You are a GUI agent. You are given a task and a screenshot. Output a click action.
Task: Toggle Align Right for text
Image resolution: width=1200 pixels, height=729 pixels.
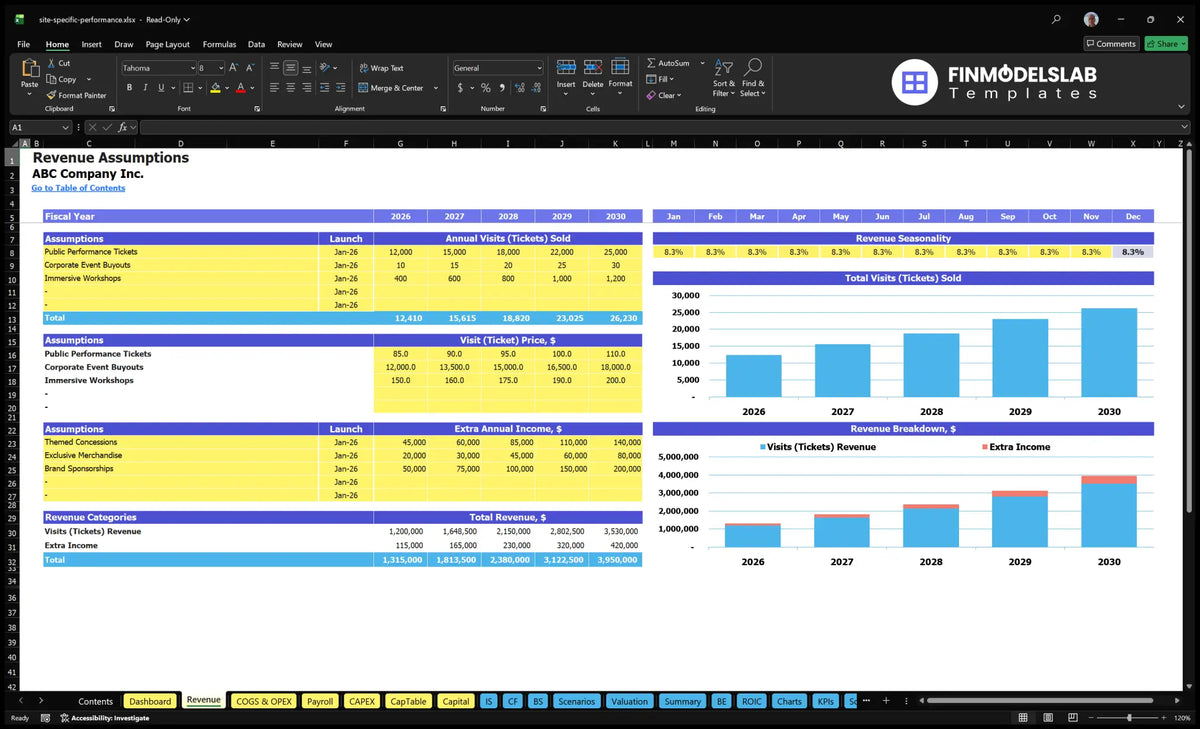coord(306,88)
